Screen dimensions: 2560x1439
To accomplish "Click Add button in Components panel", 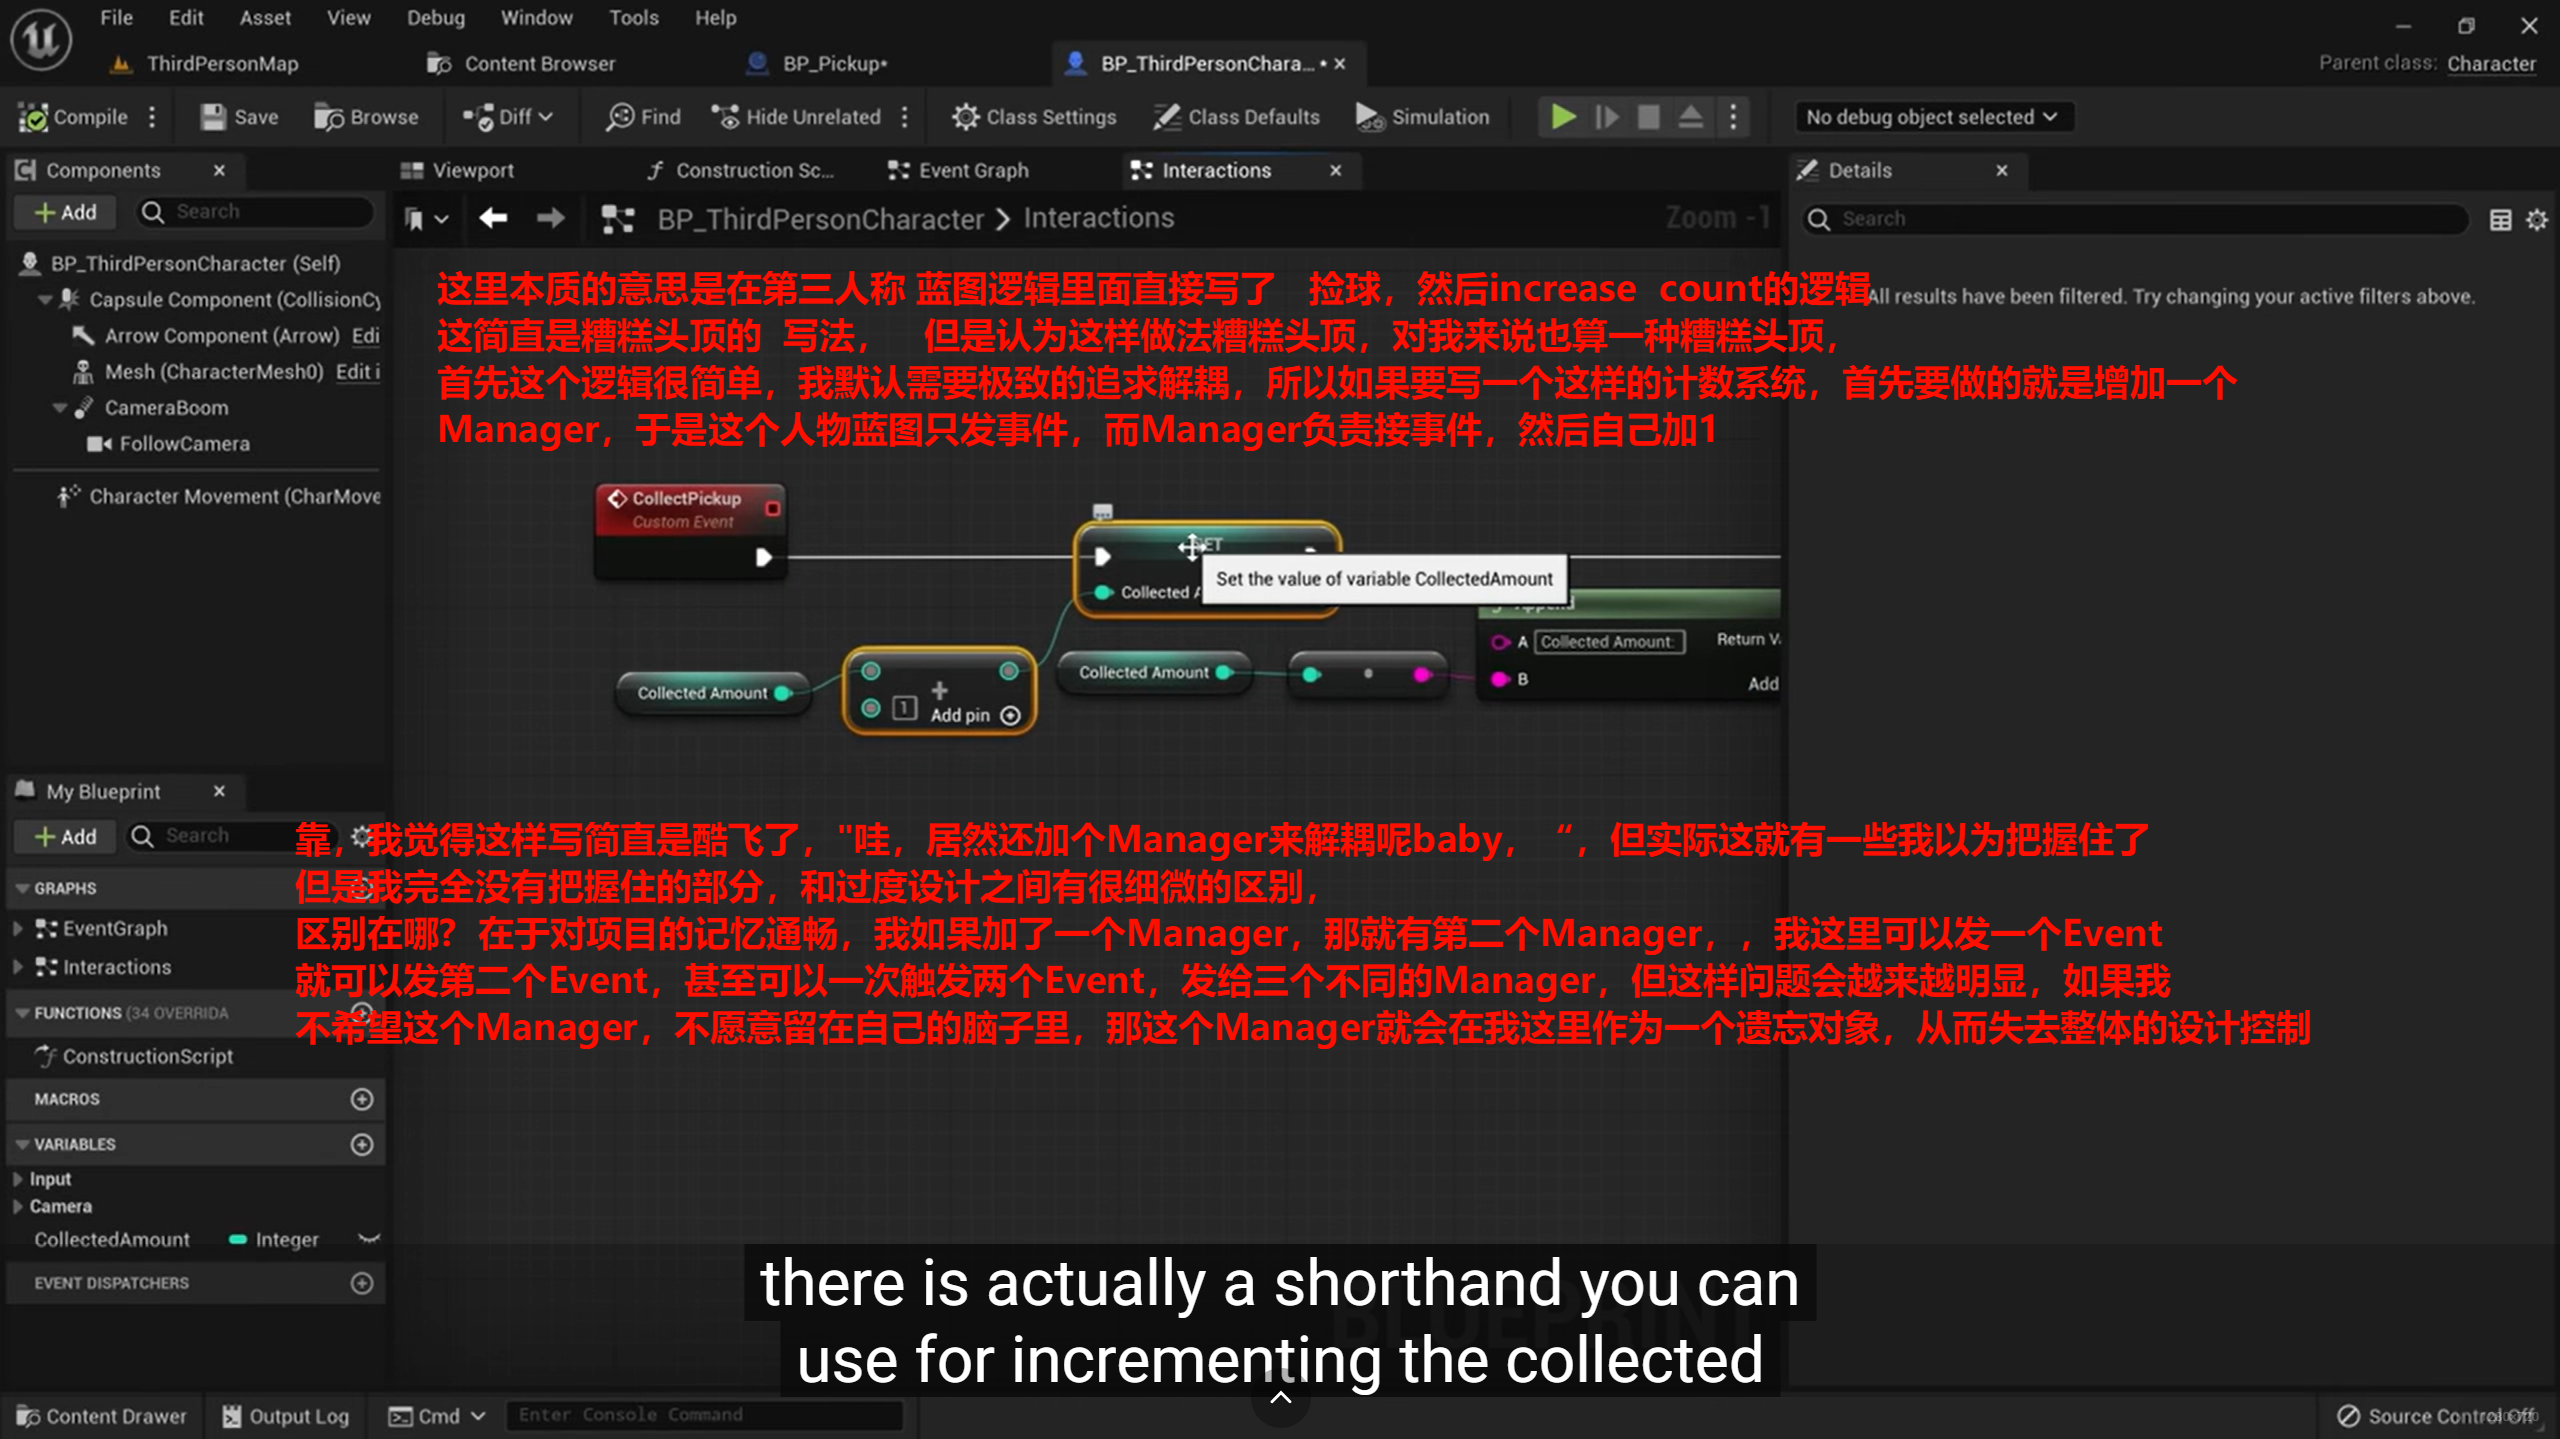I will [66, 212].
